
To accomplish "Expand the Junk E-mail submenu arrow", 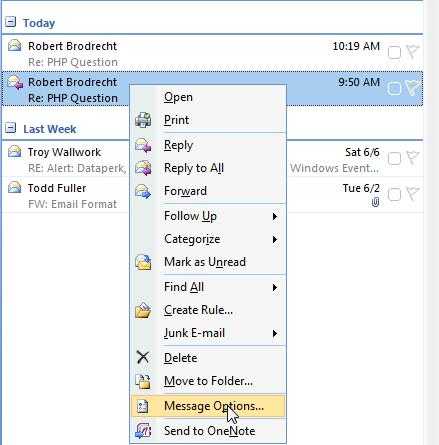I will (275, 333).
